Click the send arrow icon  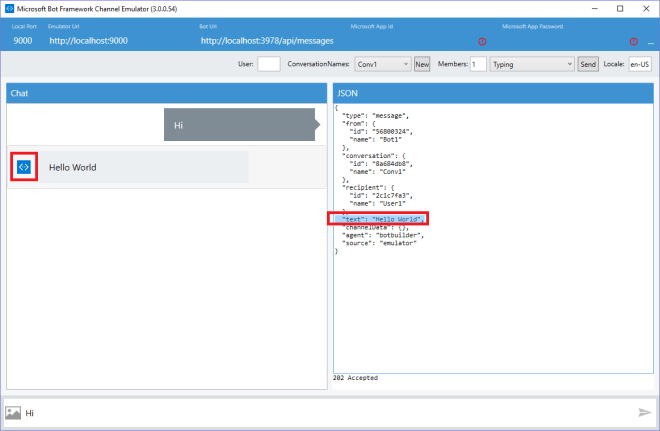pos(644,412)
